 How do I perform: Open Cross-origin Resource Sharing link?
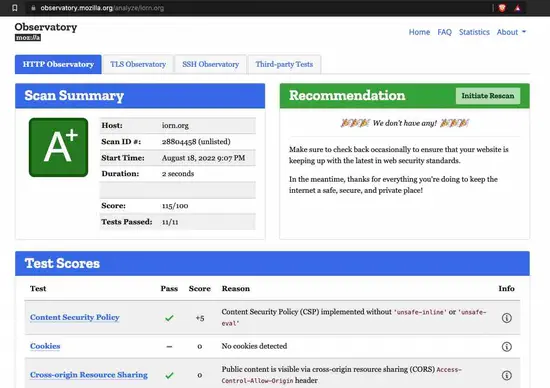click(89, 375)
